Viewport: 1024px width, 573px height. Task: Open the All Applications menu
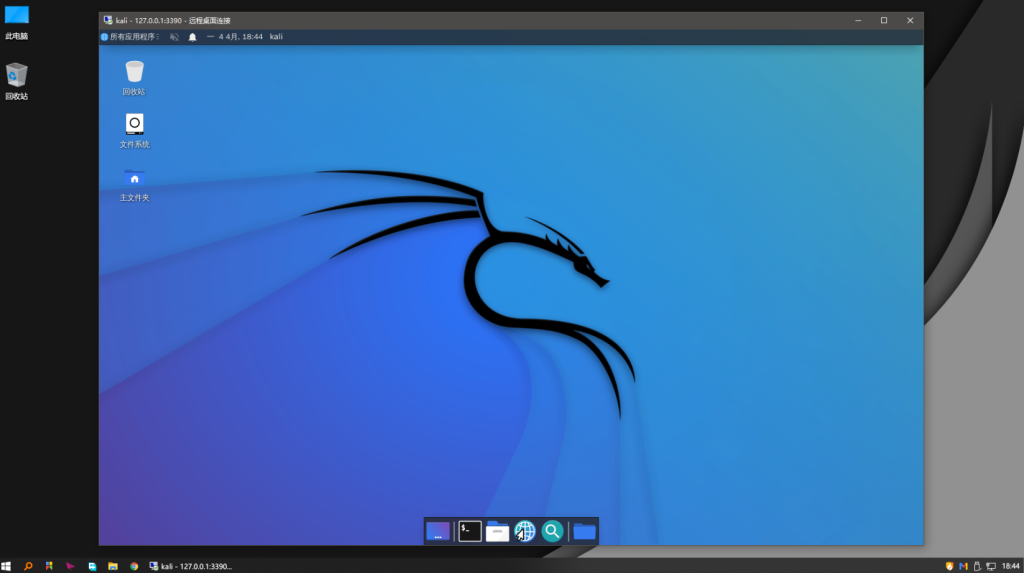coord(131,36)
